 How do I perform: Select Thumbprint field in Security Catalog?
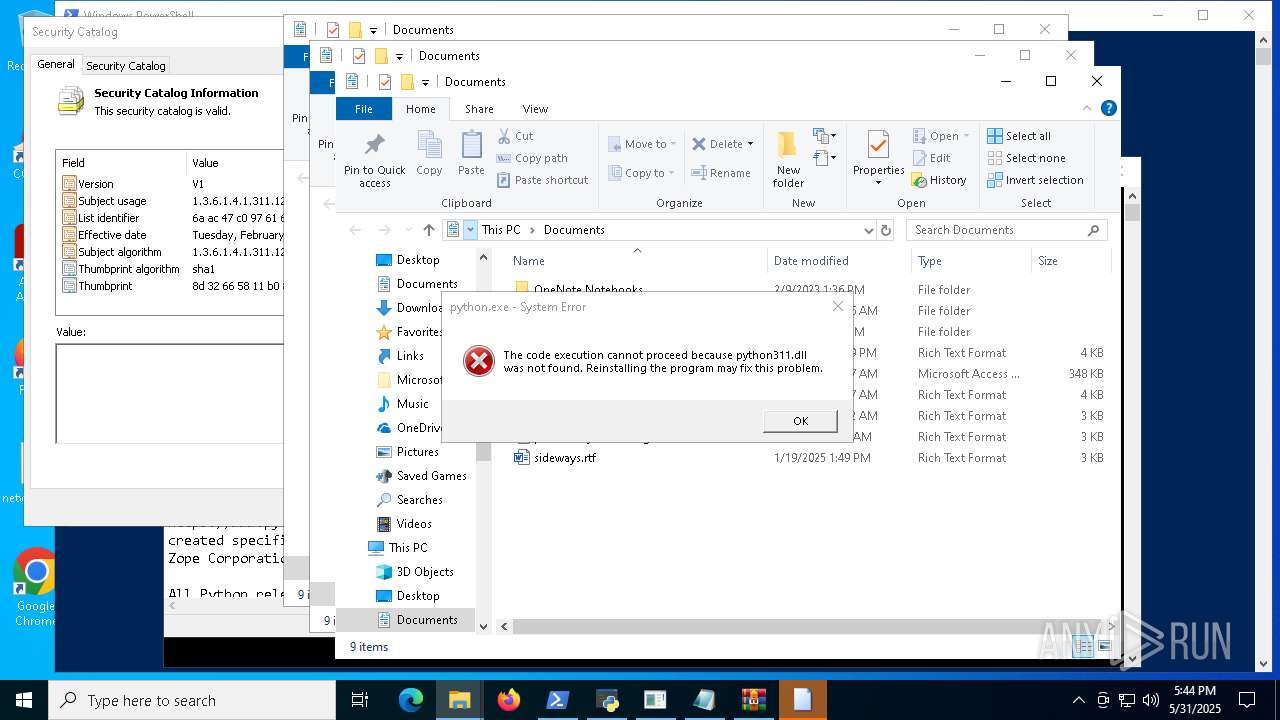105,286
